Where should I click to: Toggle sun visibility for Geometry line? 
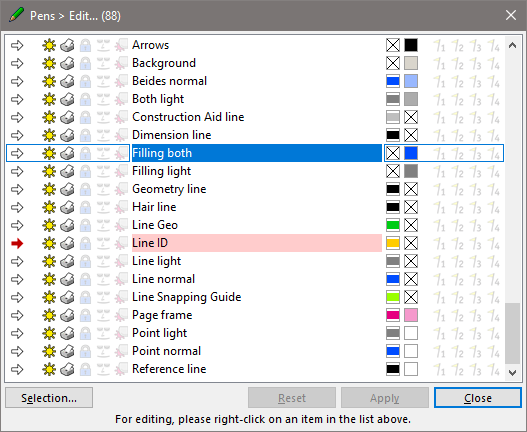tap(49, 189)
